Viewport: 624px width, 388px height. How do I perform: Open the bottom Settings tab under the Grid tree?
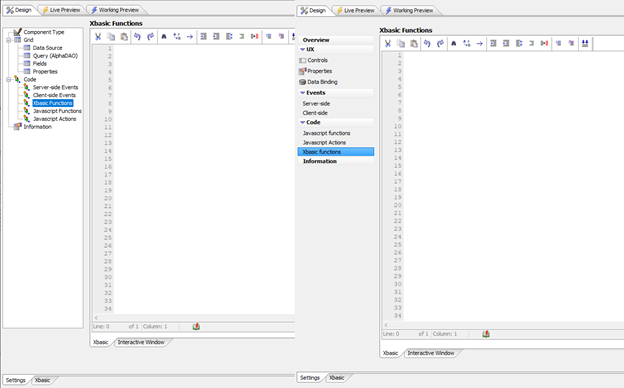tap(16, 380)
